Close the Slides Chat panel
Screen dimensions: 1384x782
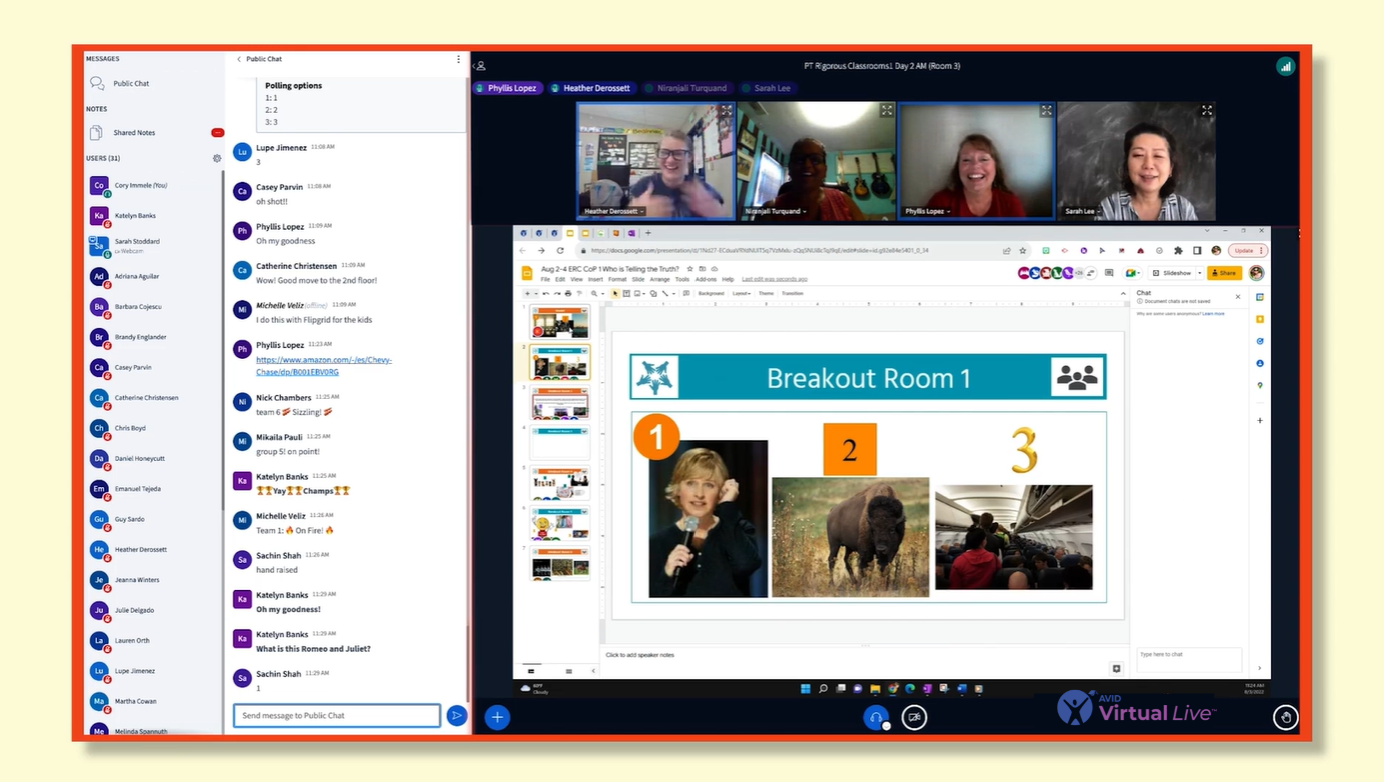point(1238,296)
